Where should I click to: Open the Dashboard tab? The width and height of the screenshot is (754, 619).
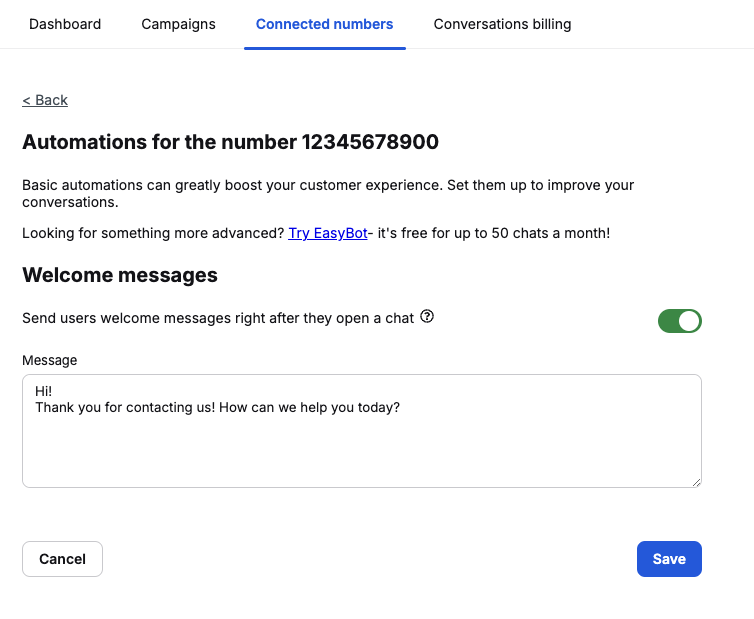pyautogui.click(x=65, y=24)
